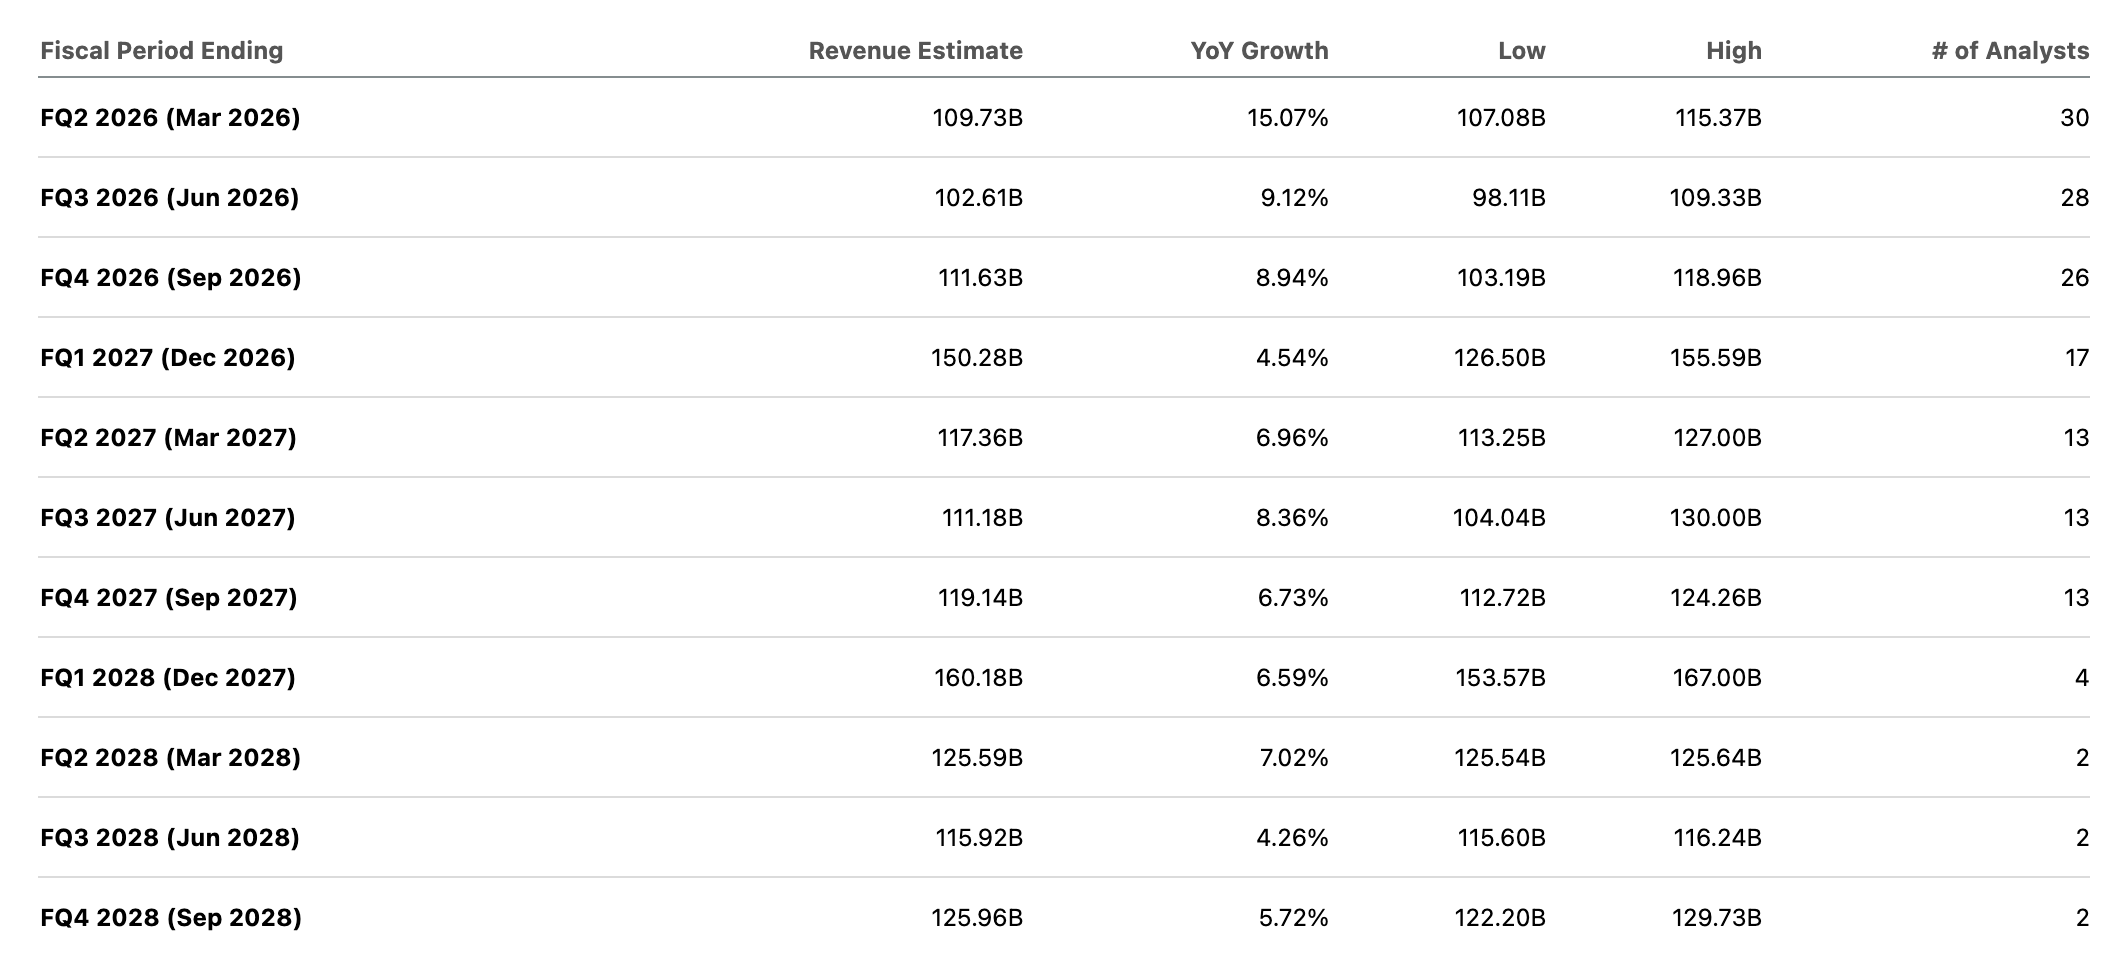Click the 6.59% YoY growth cell

pyautogui.click(x=1292, y=678)
